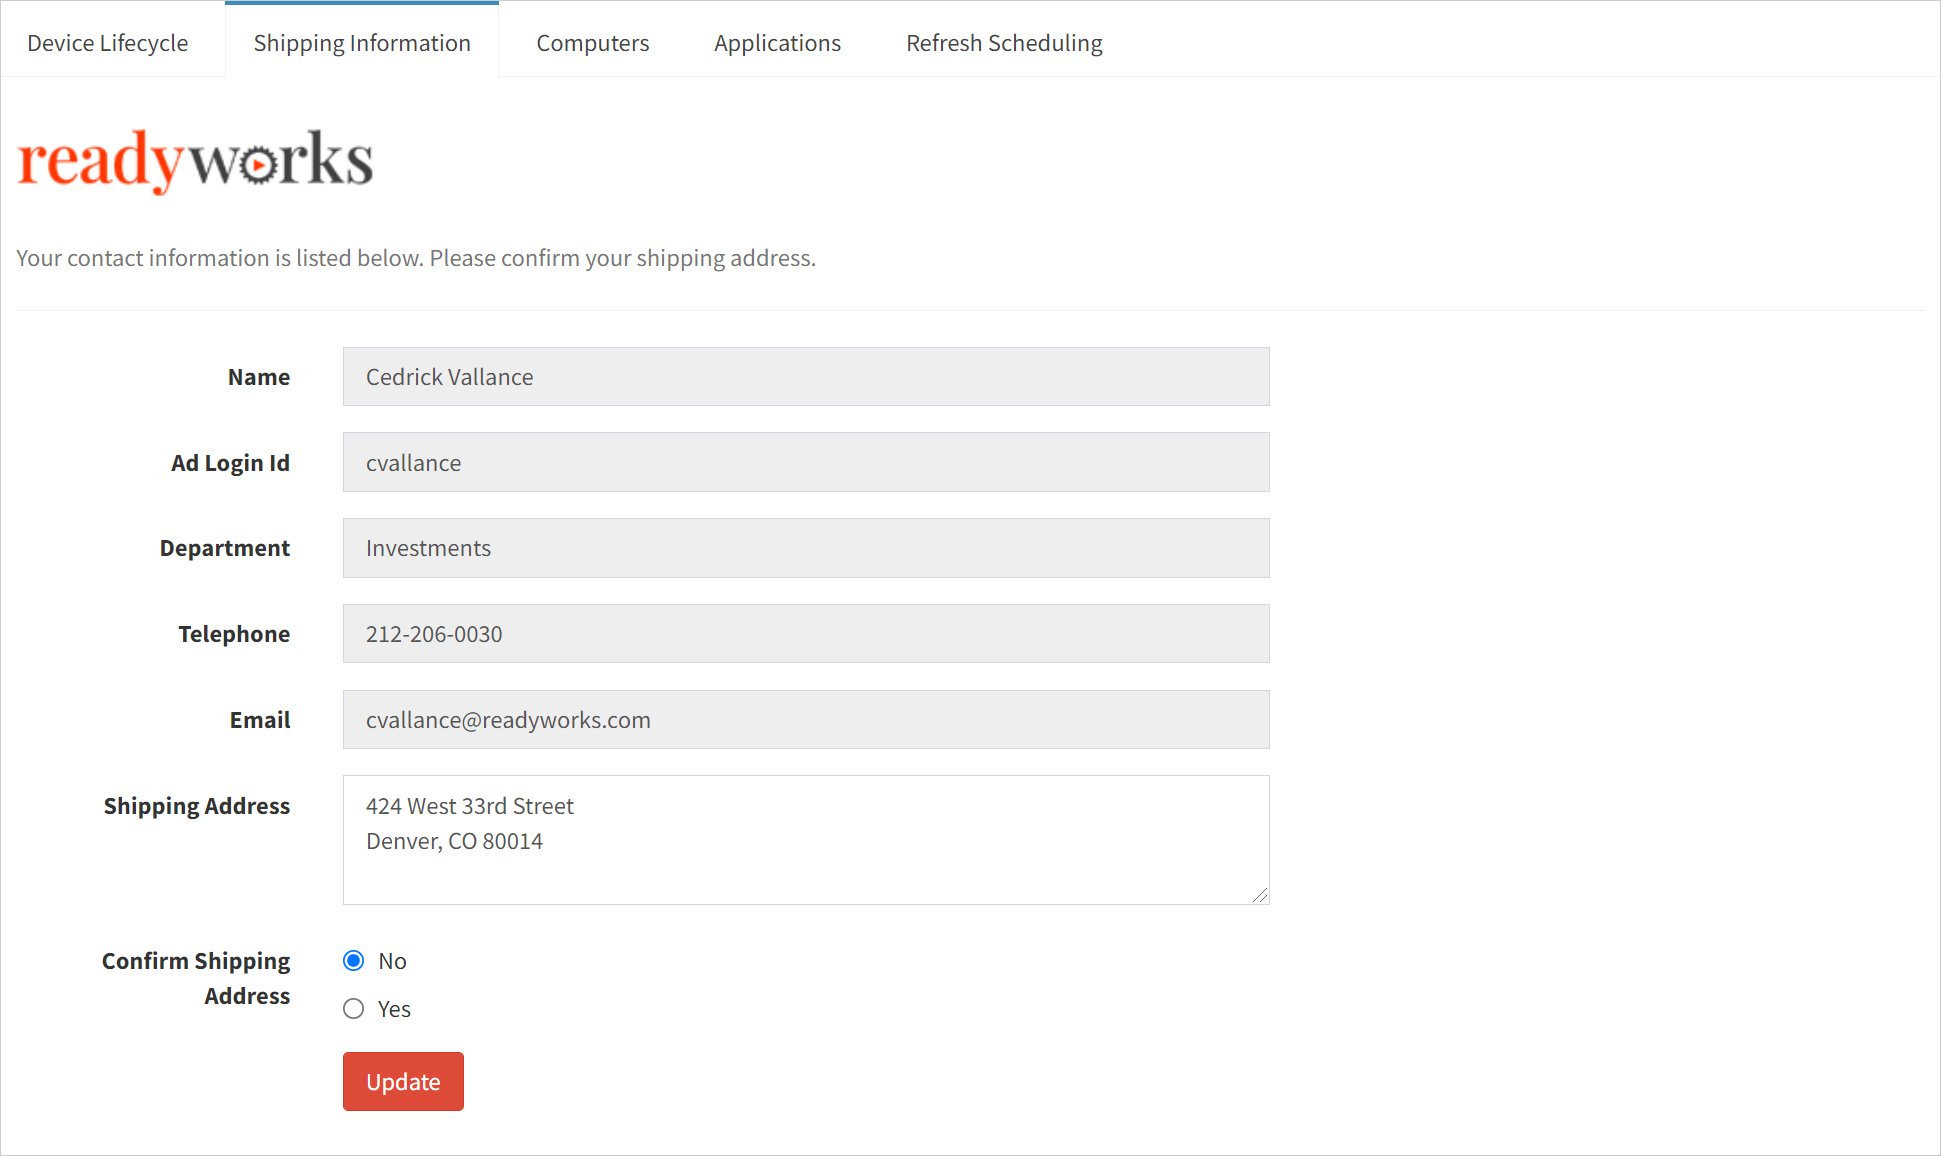The width and height of the screenshot is (1941, 1156).
Task: Click the readyworks logo
Action: click(195, 160)
